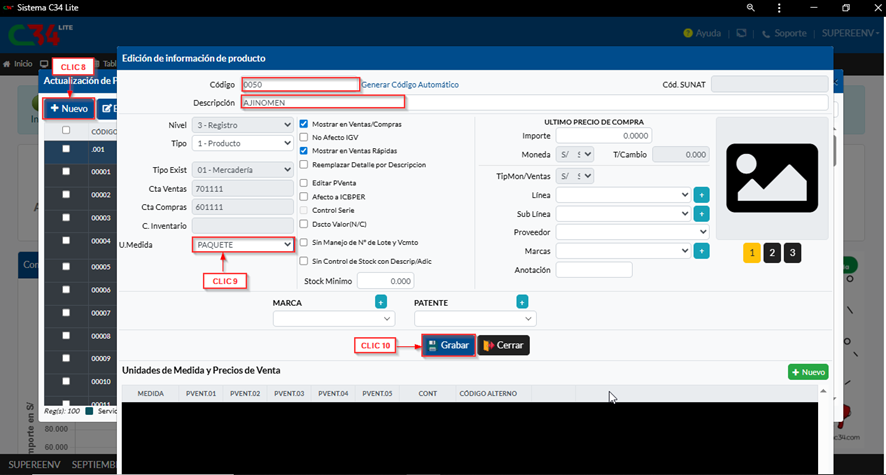Toggle the Afecto a ICBPER checkbox

coord(305,197)
